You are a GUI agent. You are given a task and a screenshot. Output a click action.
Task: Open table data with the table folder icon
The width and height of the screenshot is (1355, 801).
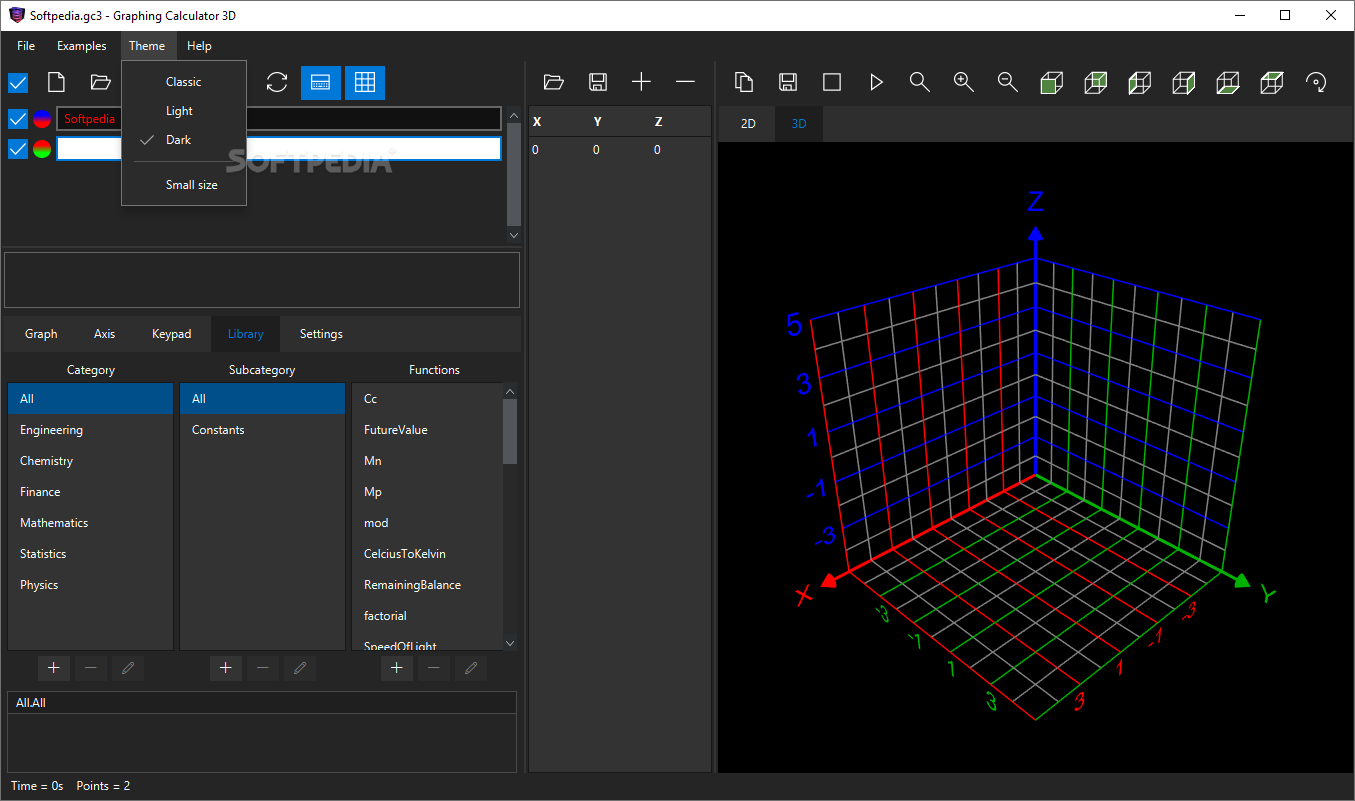[x=554, y=82]
